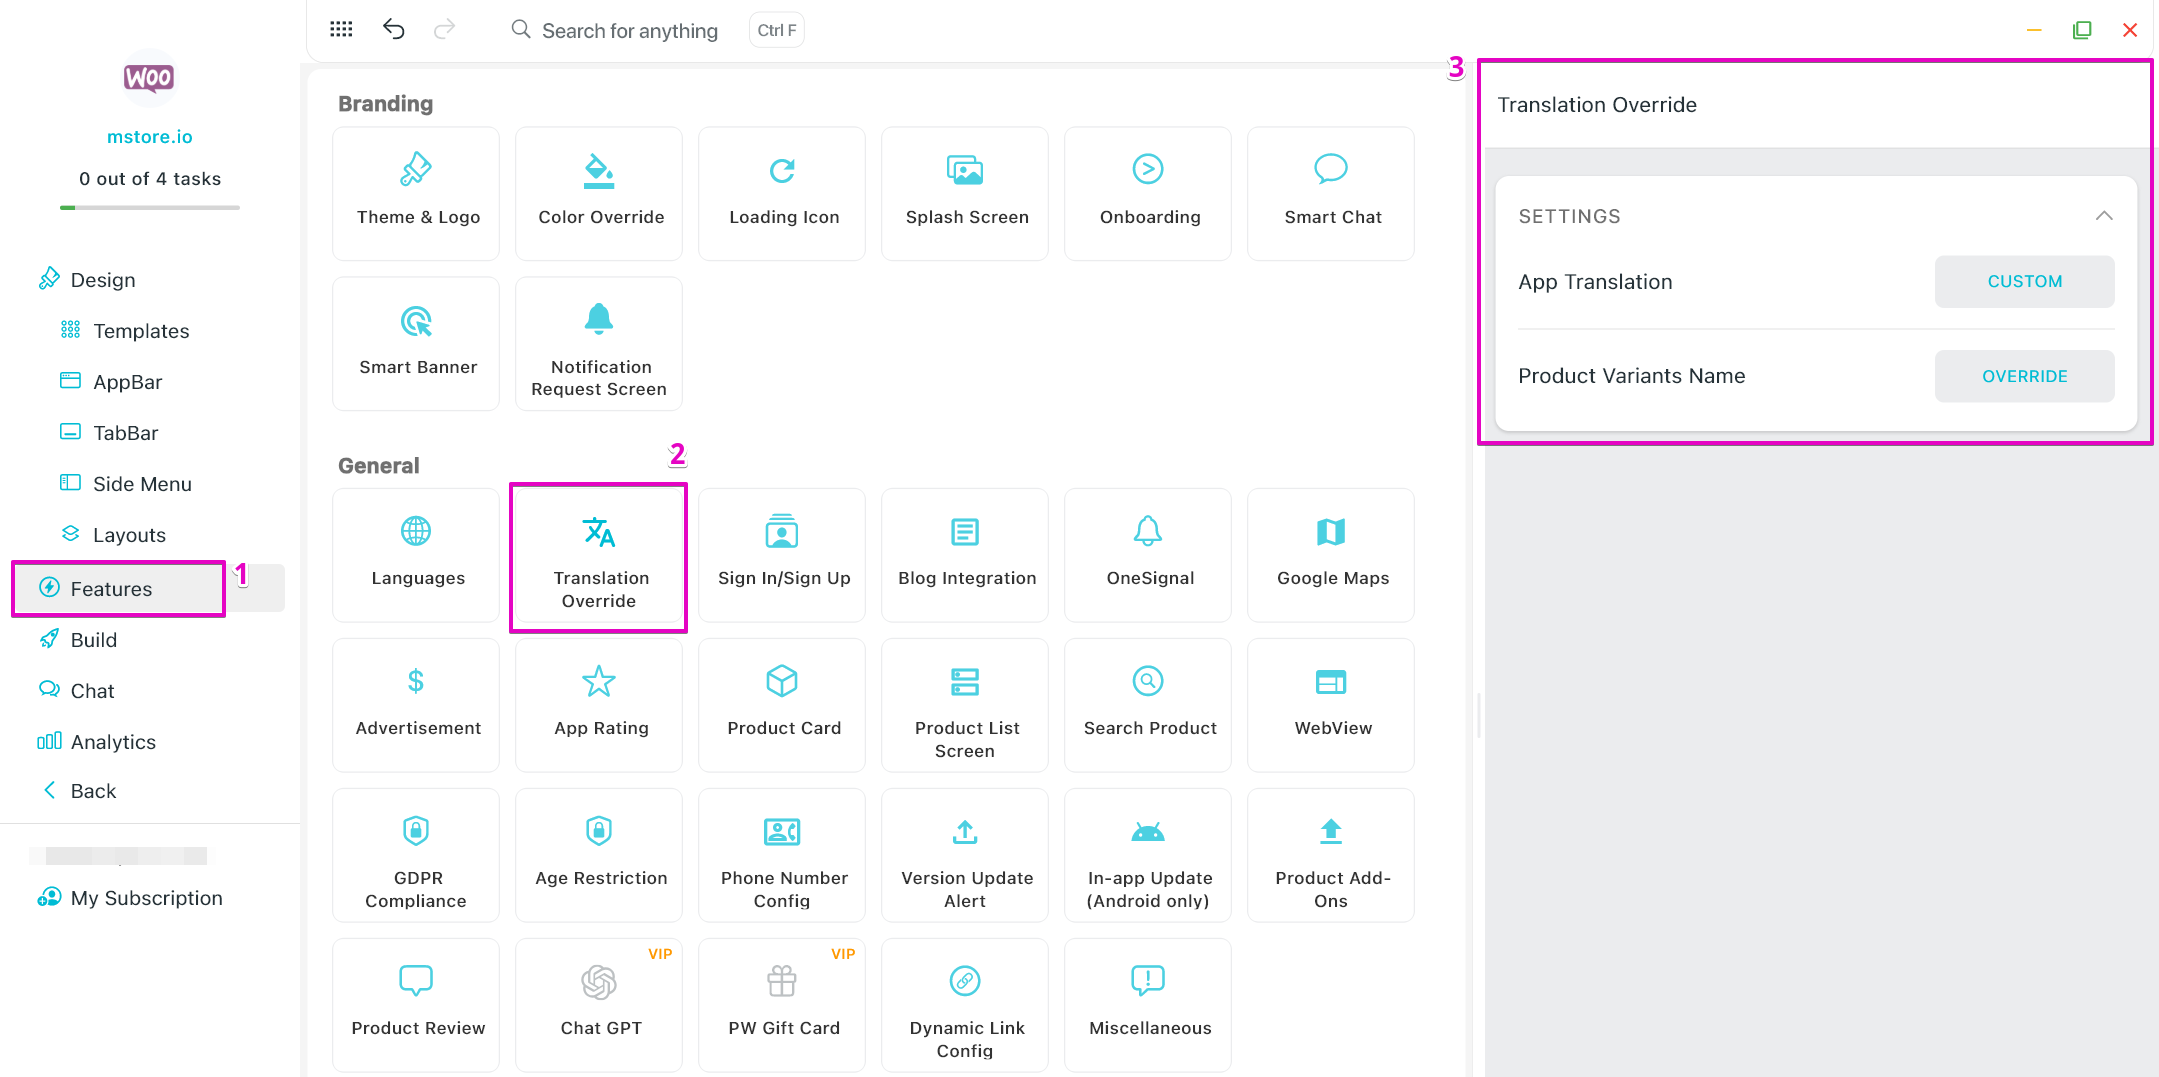Viewport: 2159px width, 1077px height.
Task: Collapse the SETTINGS section chevron
Action: pyautogui.click(x=2103, y=216)
